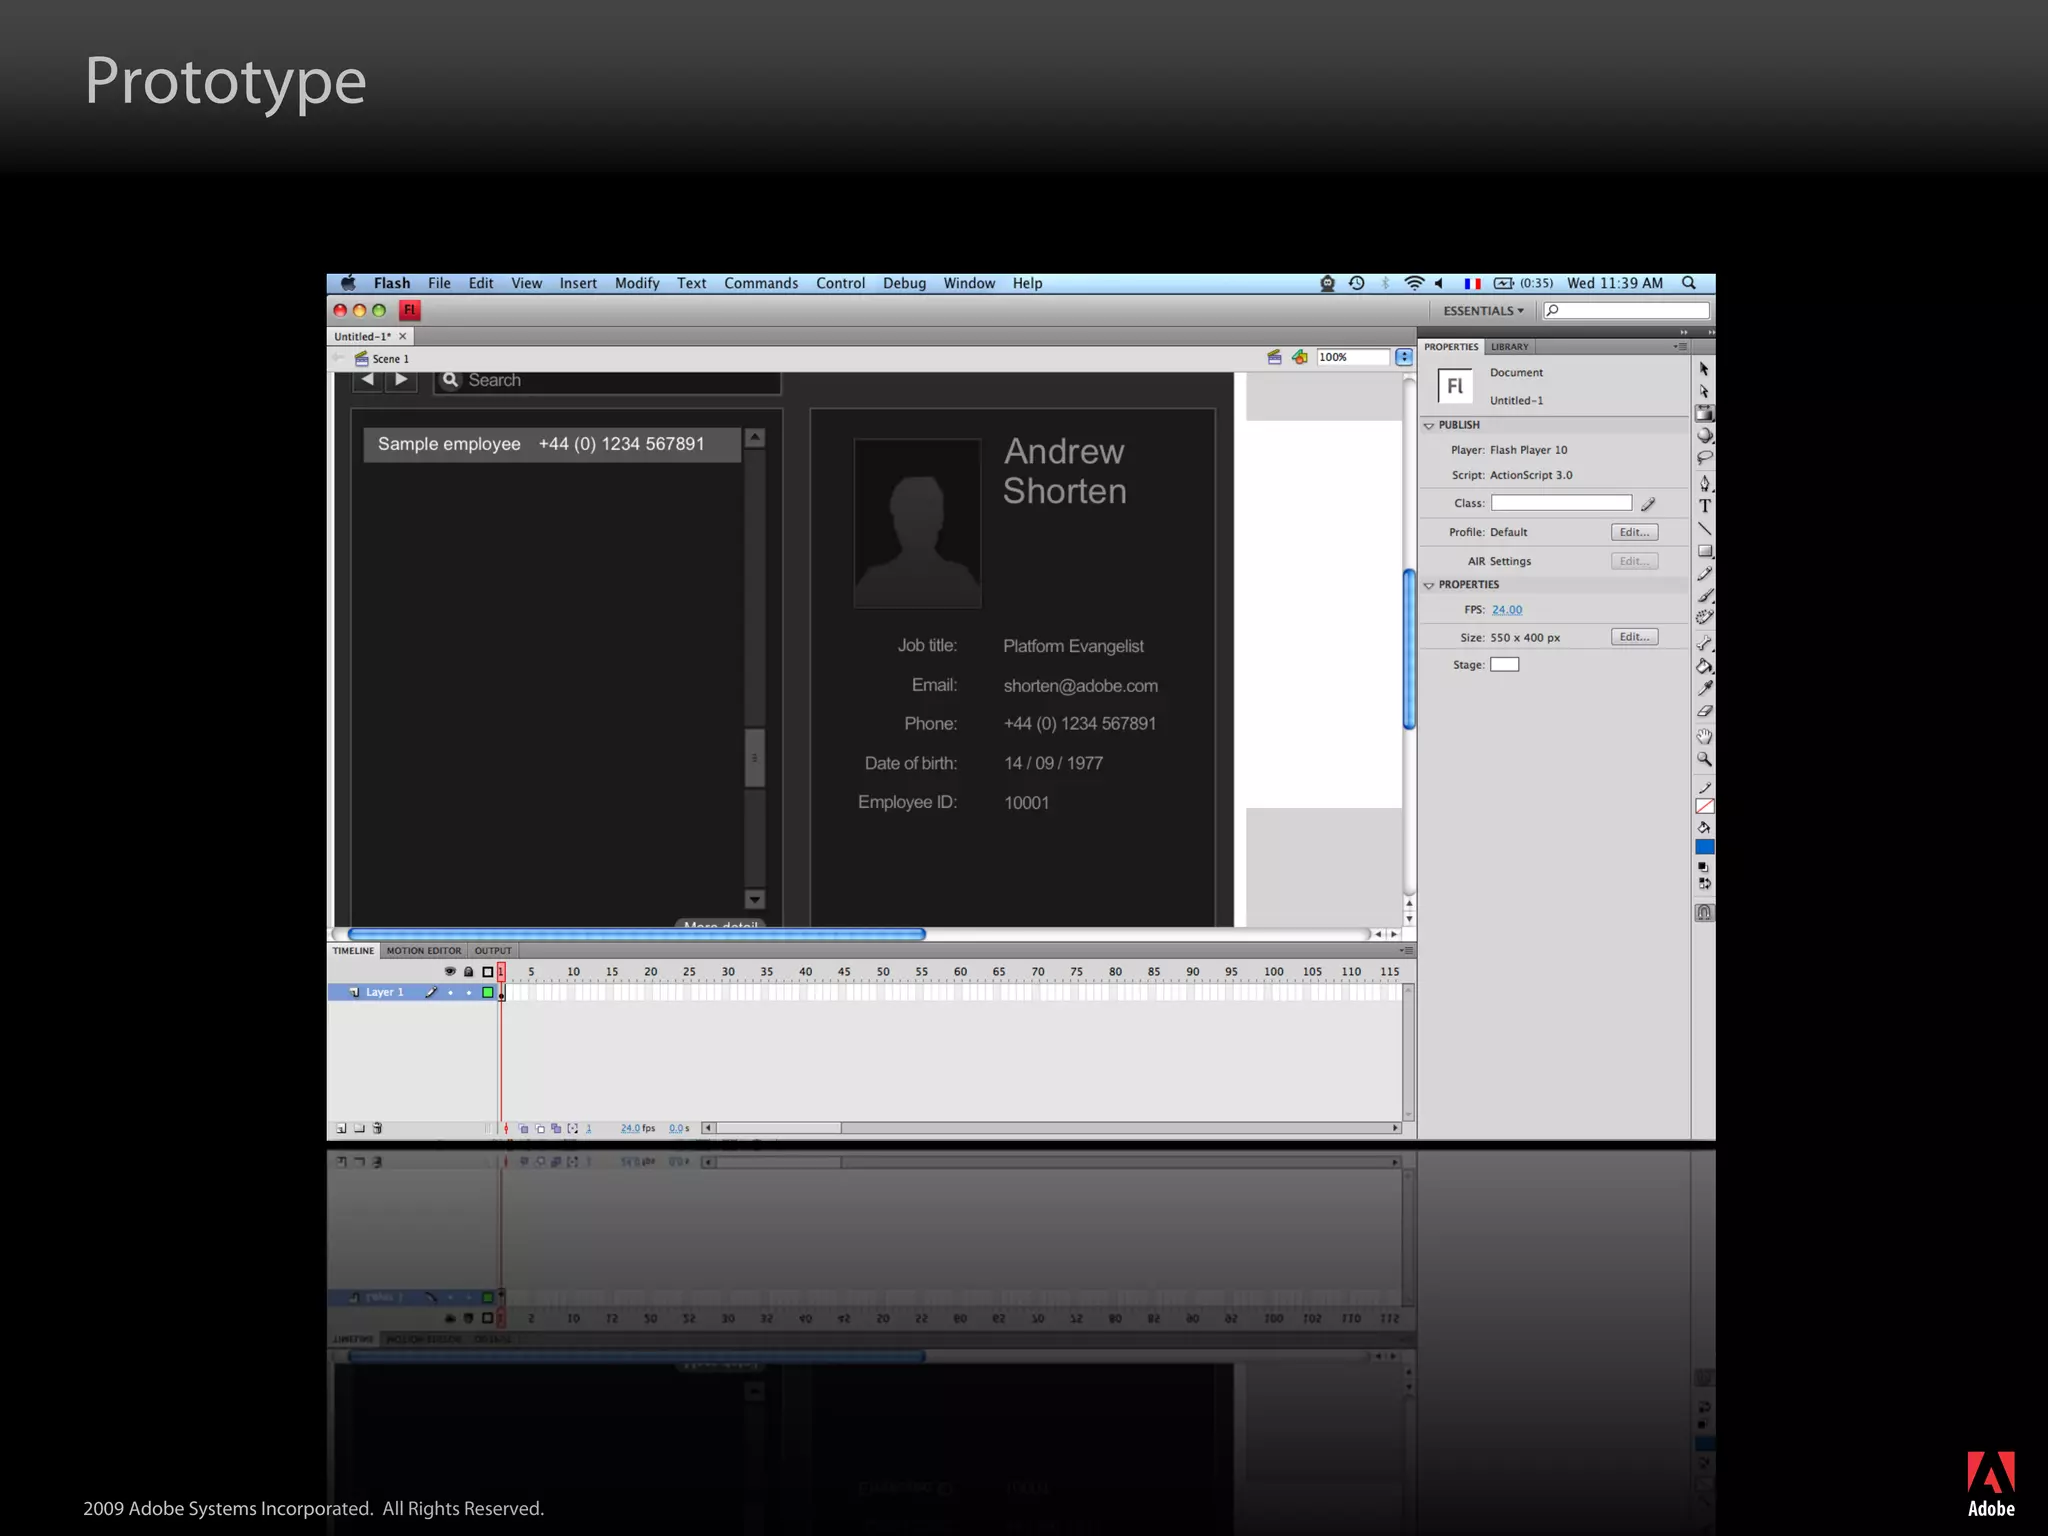The image size is (2048, 1536).
Task: Open the stroke color swatch
Action: [x=1704, y=806]
